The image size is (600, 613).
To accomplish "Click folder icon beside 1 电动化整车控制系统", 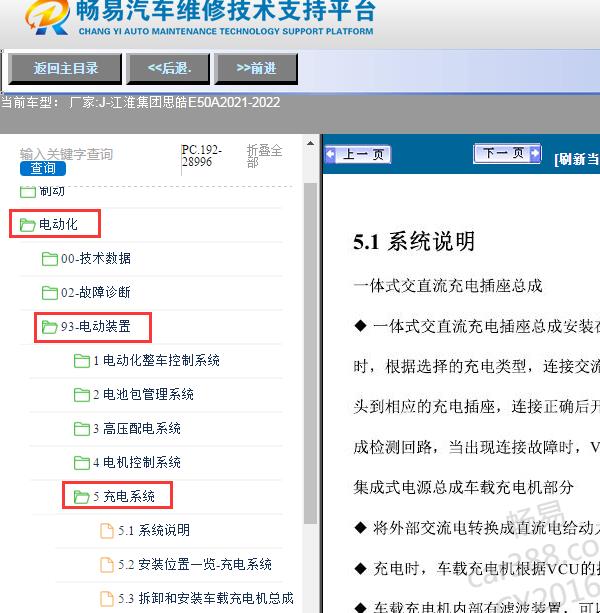I will [82, 361].
